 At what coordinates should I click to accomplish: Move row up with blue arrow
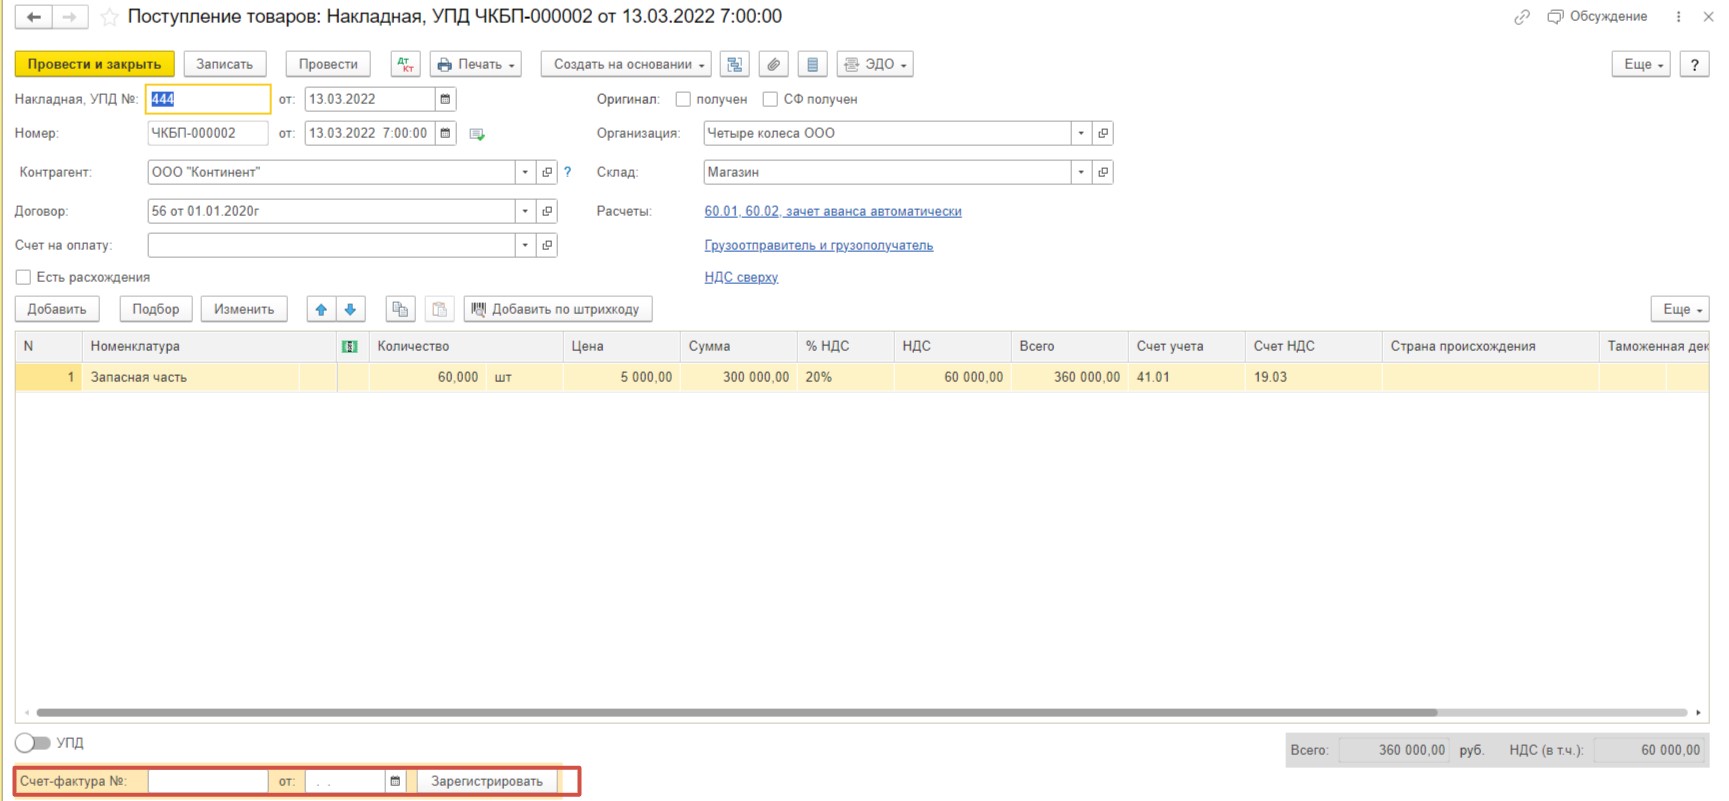click(x=321, y=309)
